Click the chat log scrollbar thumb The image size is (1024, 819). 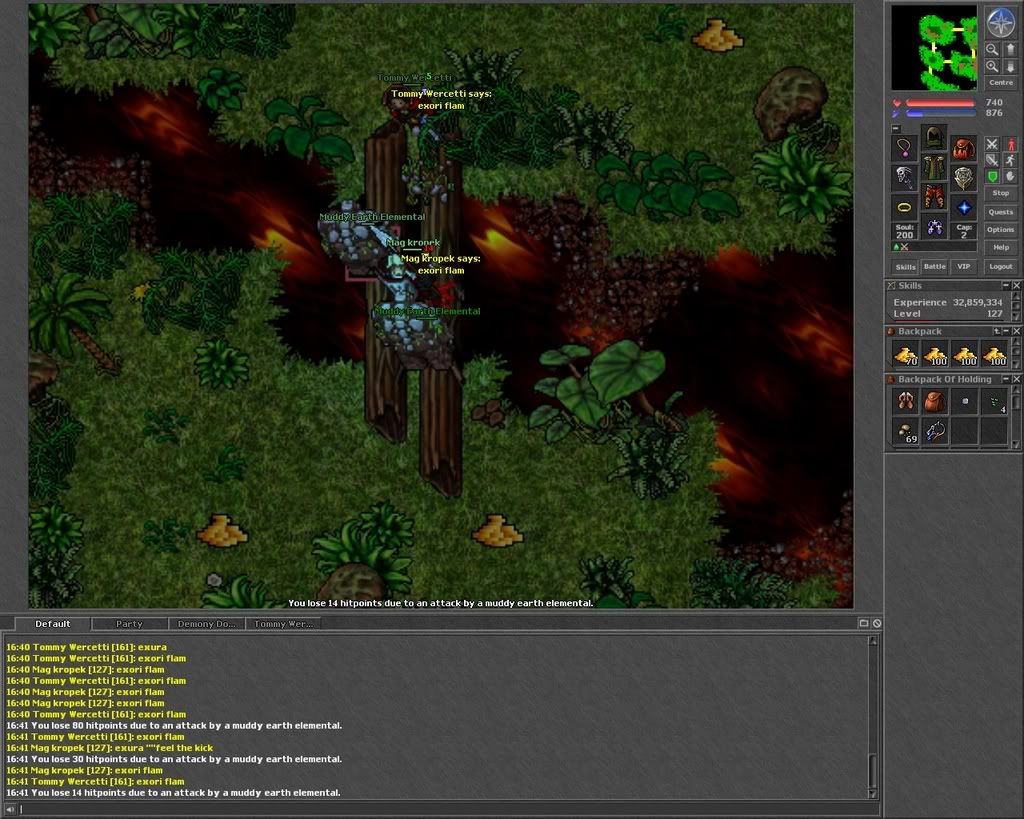pos(872,771)
